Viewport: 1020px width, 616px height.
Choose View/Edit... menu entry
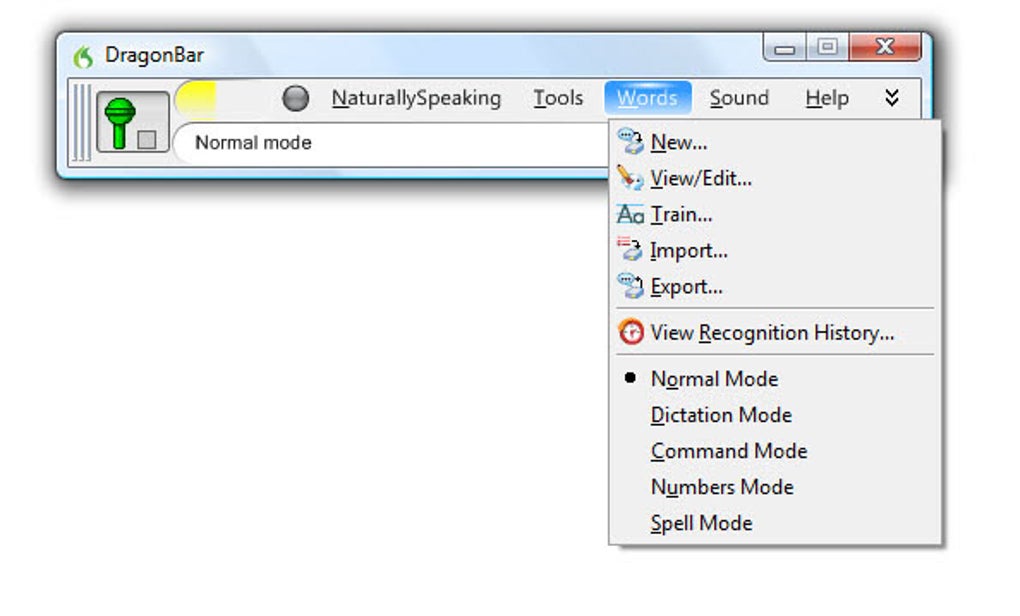775,178
